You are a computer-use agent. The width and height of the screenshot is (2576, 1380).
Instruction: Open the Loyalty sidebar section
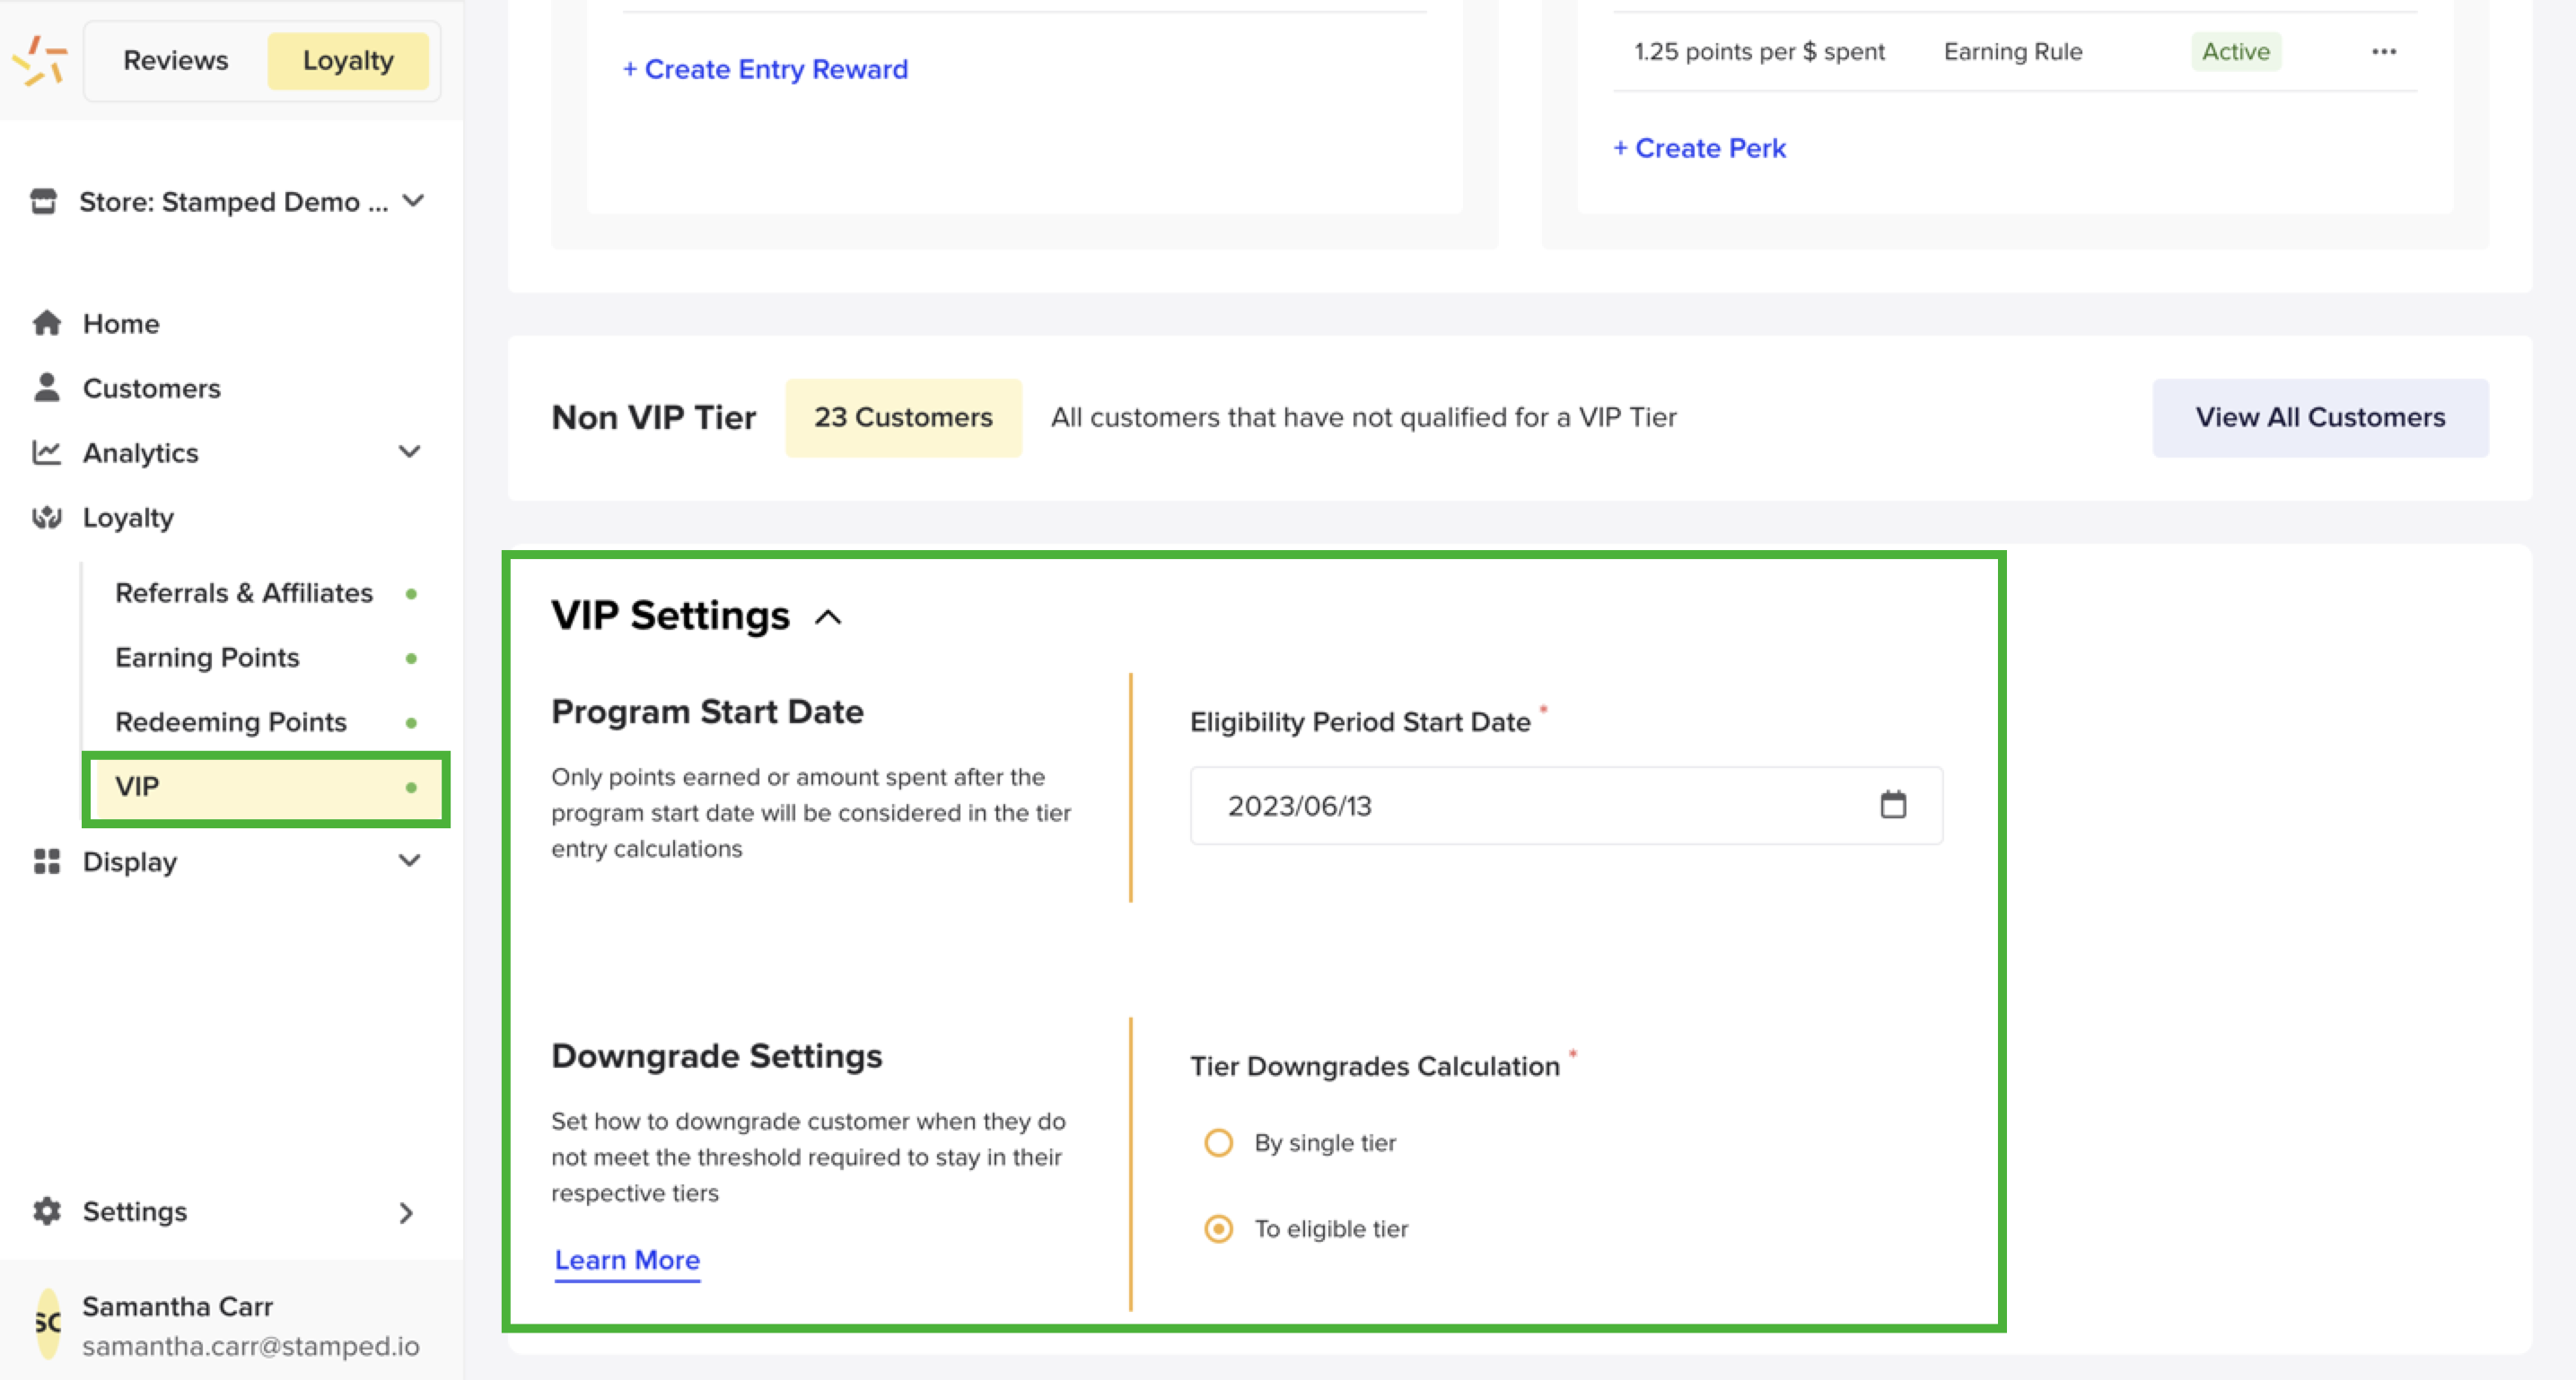[128, 517]
